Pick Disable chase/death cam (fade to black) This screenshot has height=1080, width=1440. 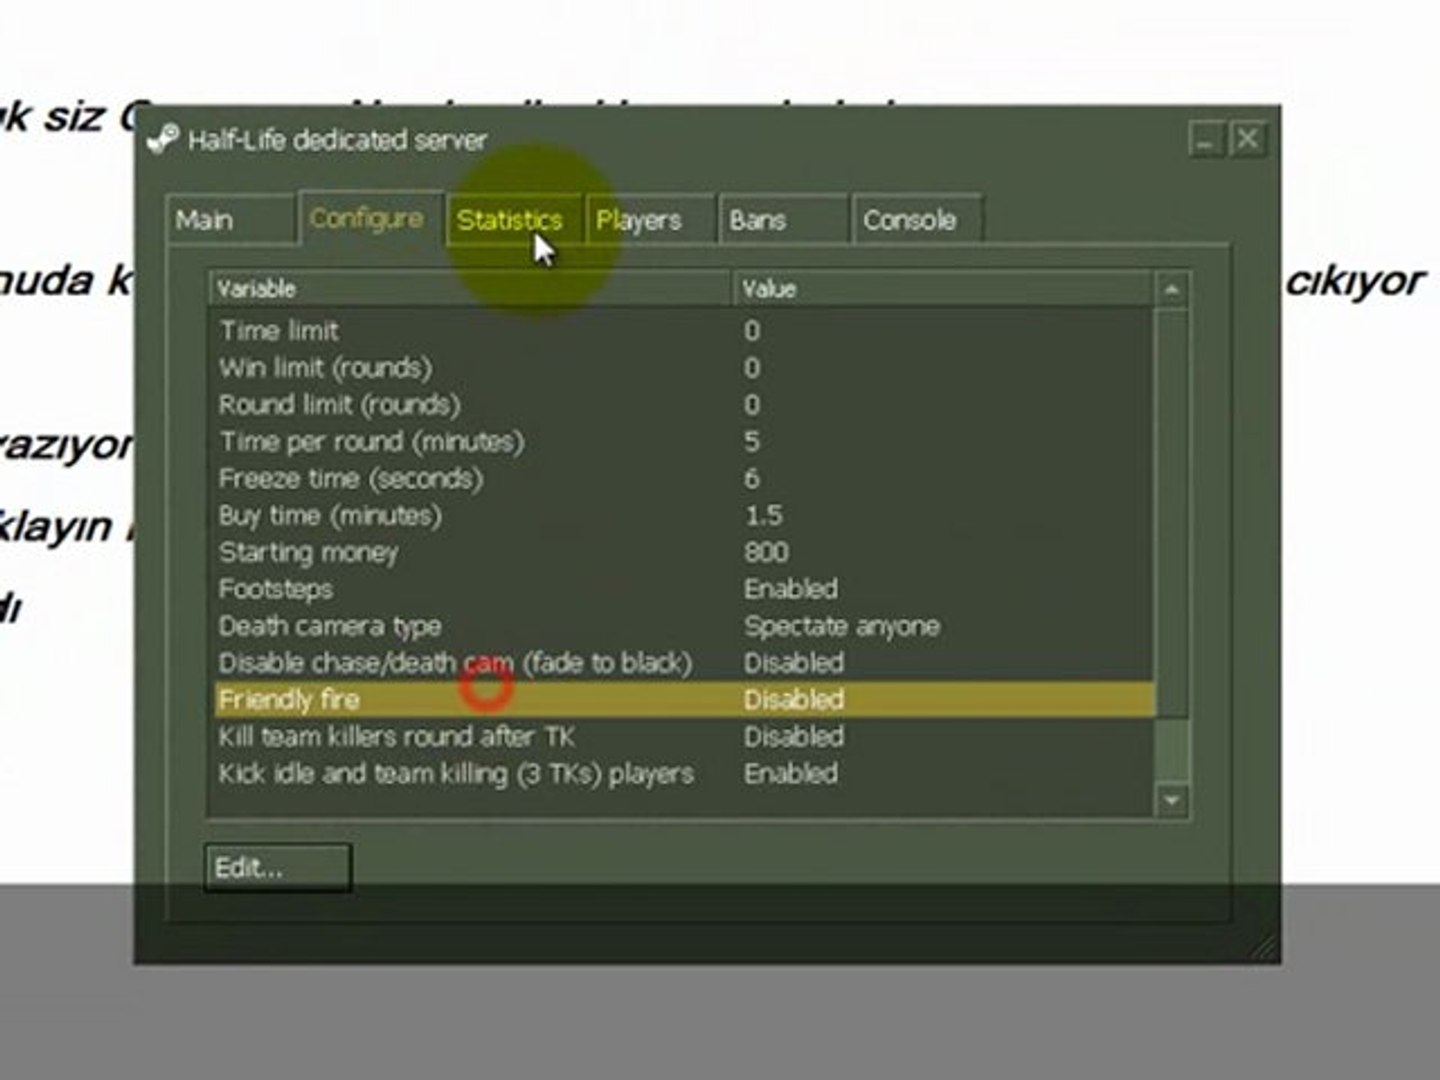[684, 663]
